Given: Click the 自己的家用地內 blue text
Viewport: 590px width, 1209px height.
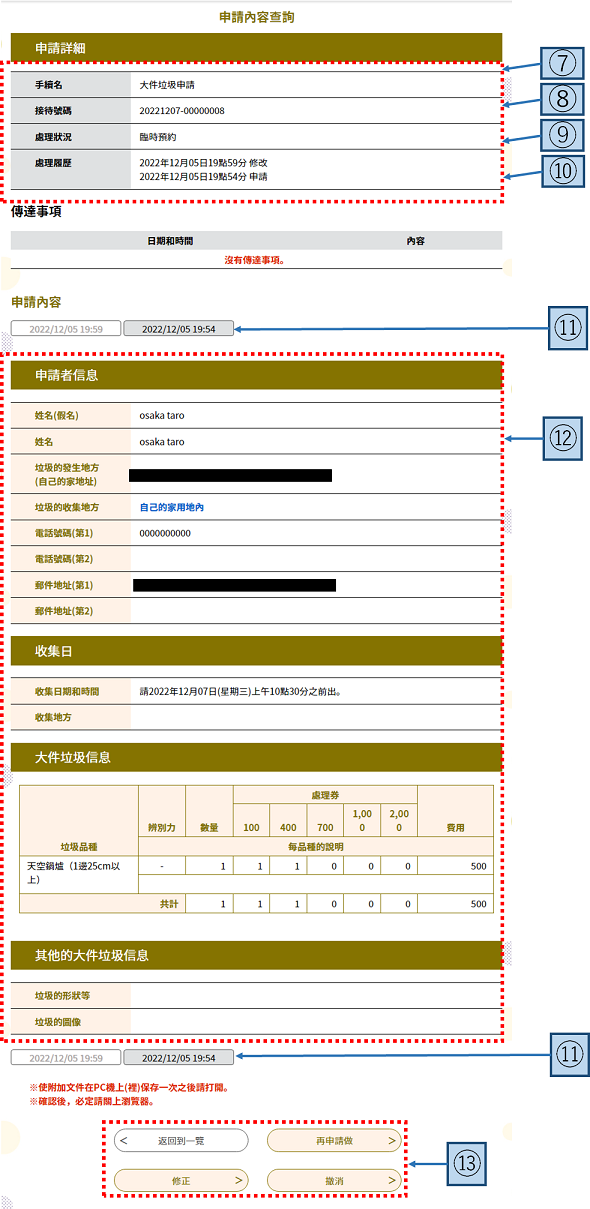Looking at the screenshot, I should pos(172,507).
